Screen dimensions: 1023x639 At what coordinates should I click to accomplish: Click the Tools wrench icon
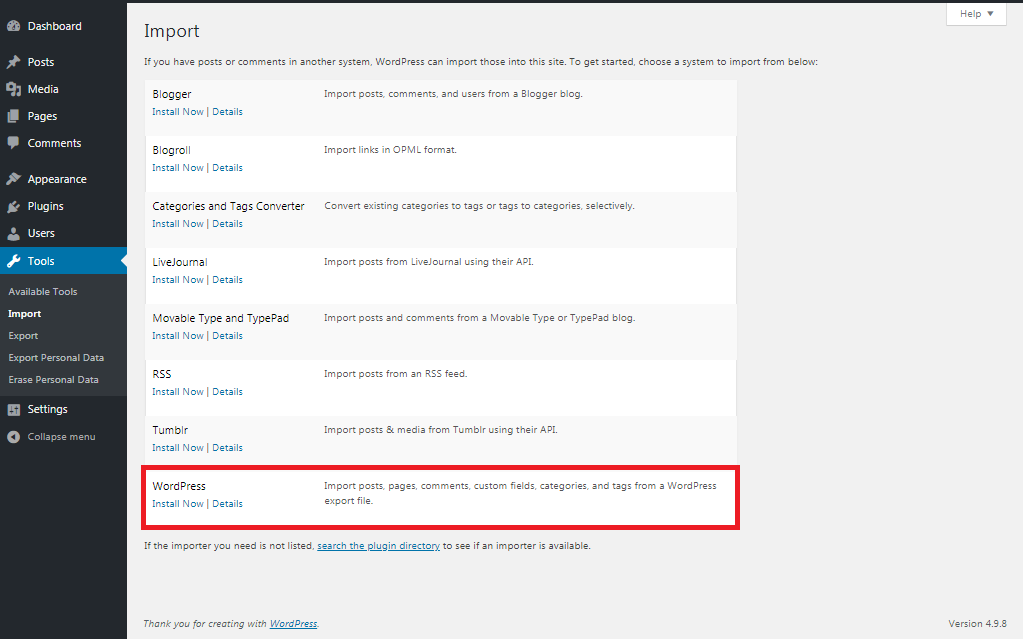pos(14,261)
